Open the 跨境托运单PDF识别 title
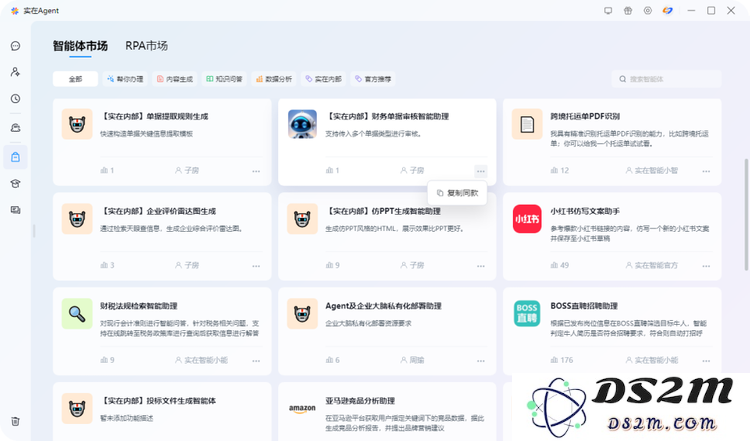The height and width of the screenshot is (441, 750). pos(585,116)
